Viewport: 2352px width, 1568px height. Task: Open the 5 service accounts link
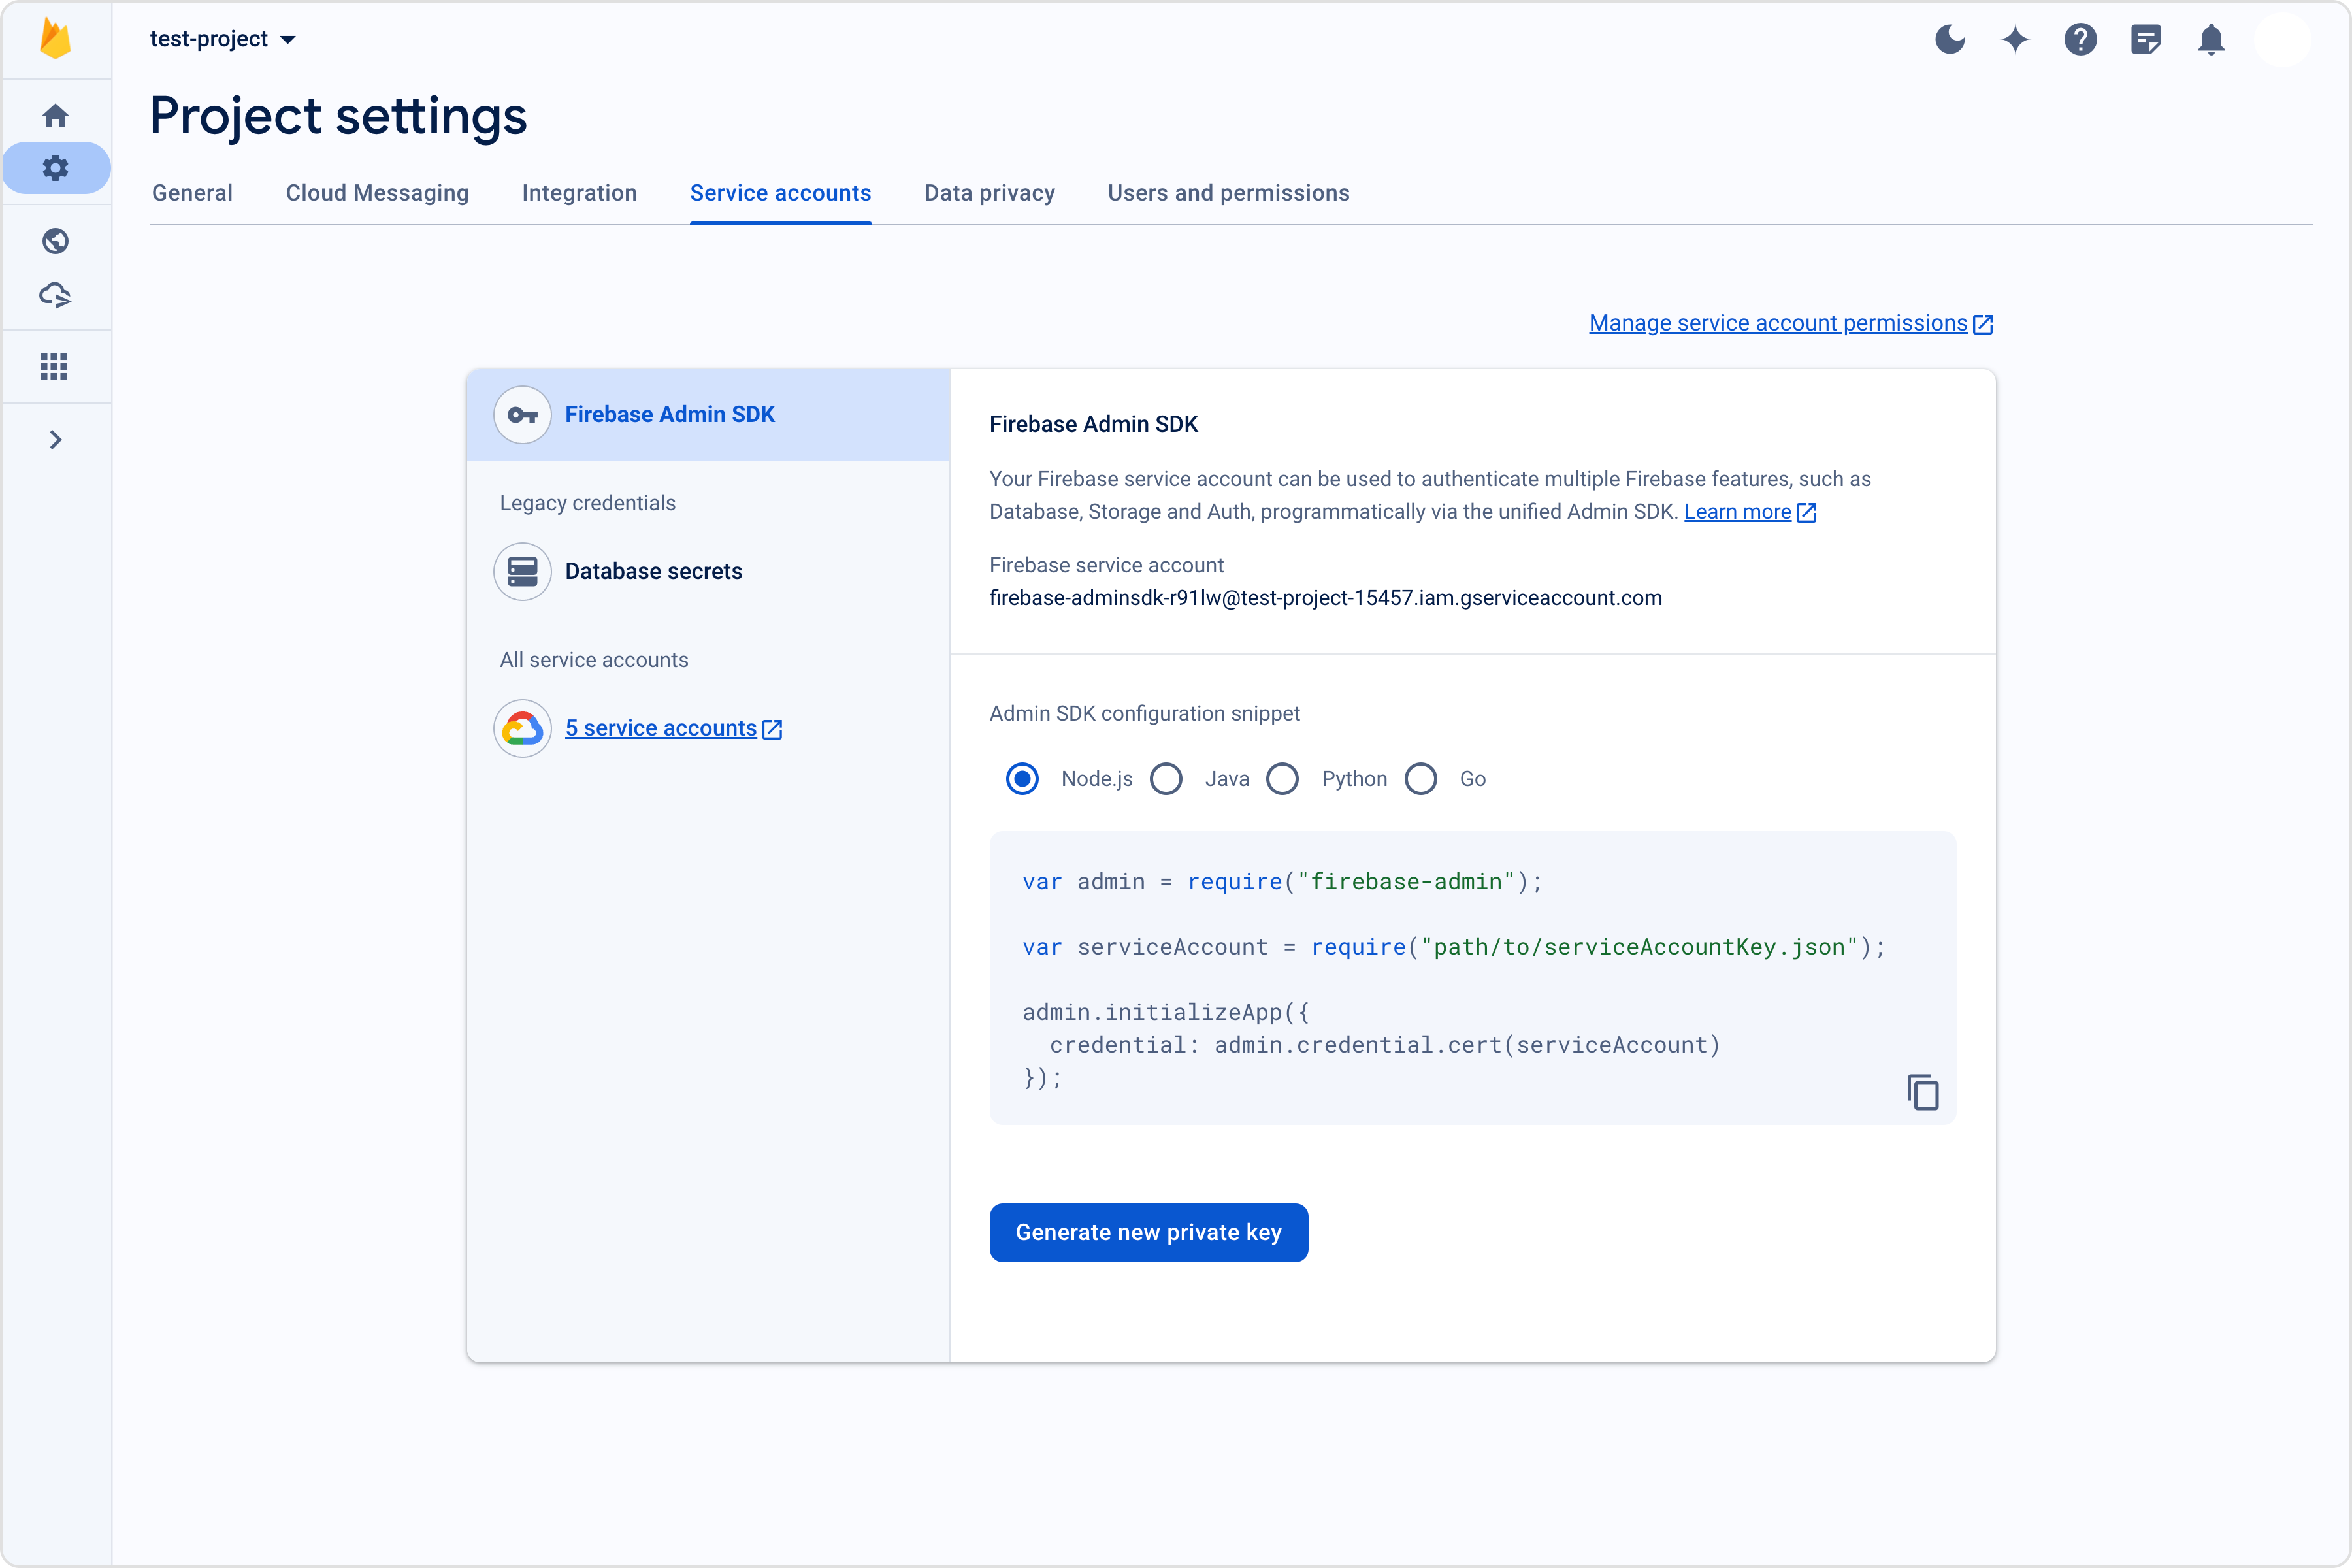coord(661,728)
